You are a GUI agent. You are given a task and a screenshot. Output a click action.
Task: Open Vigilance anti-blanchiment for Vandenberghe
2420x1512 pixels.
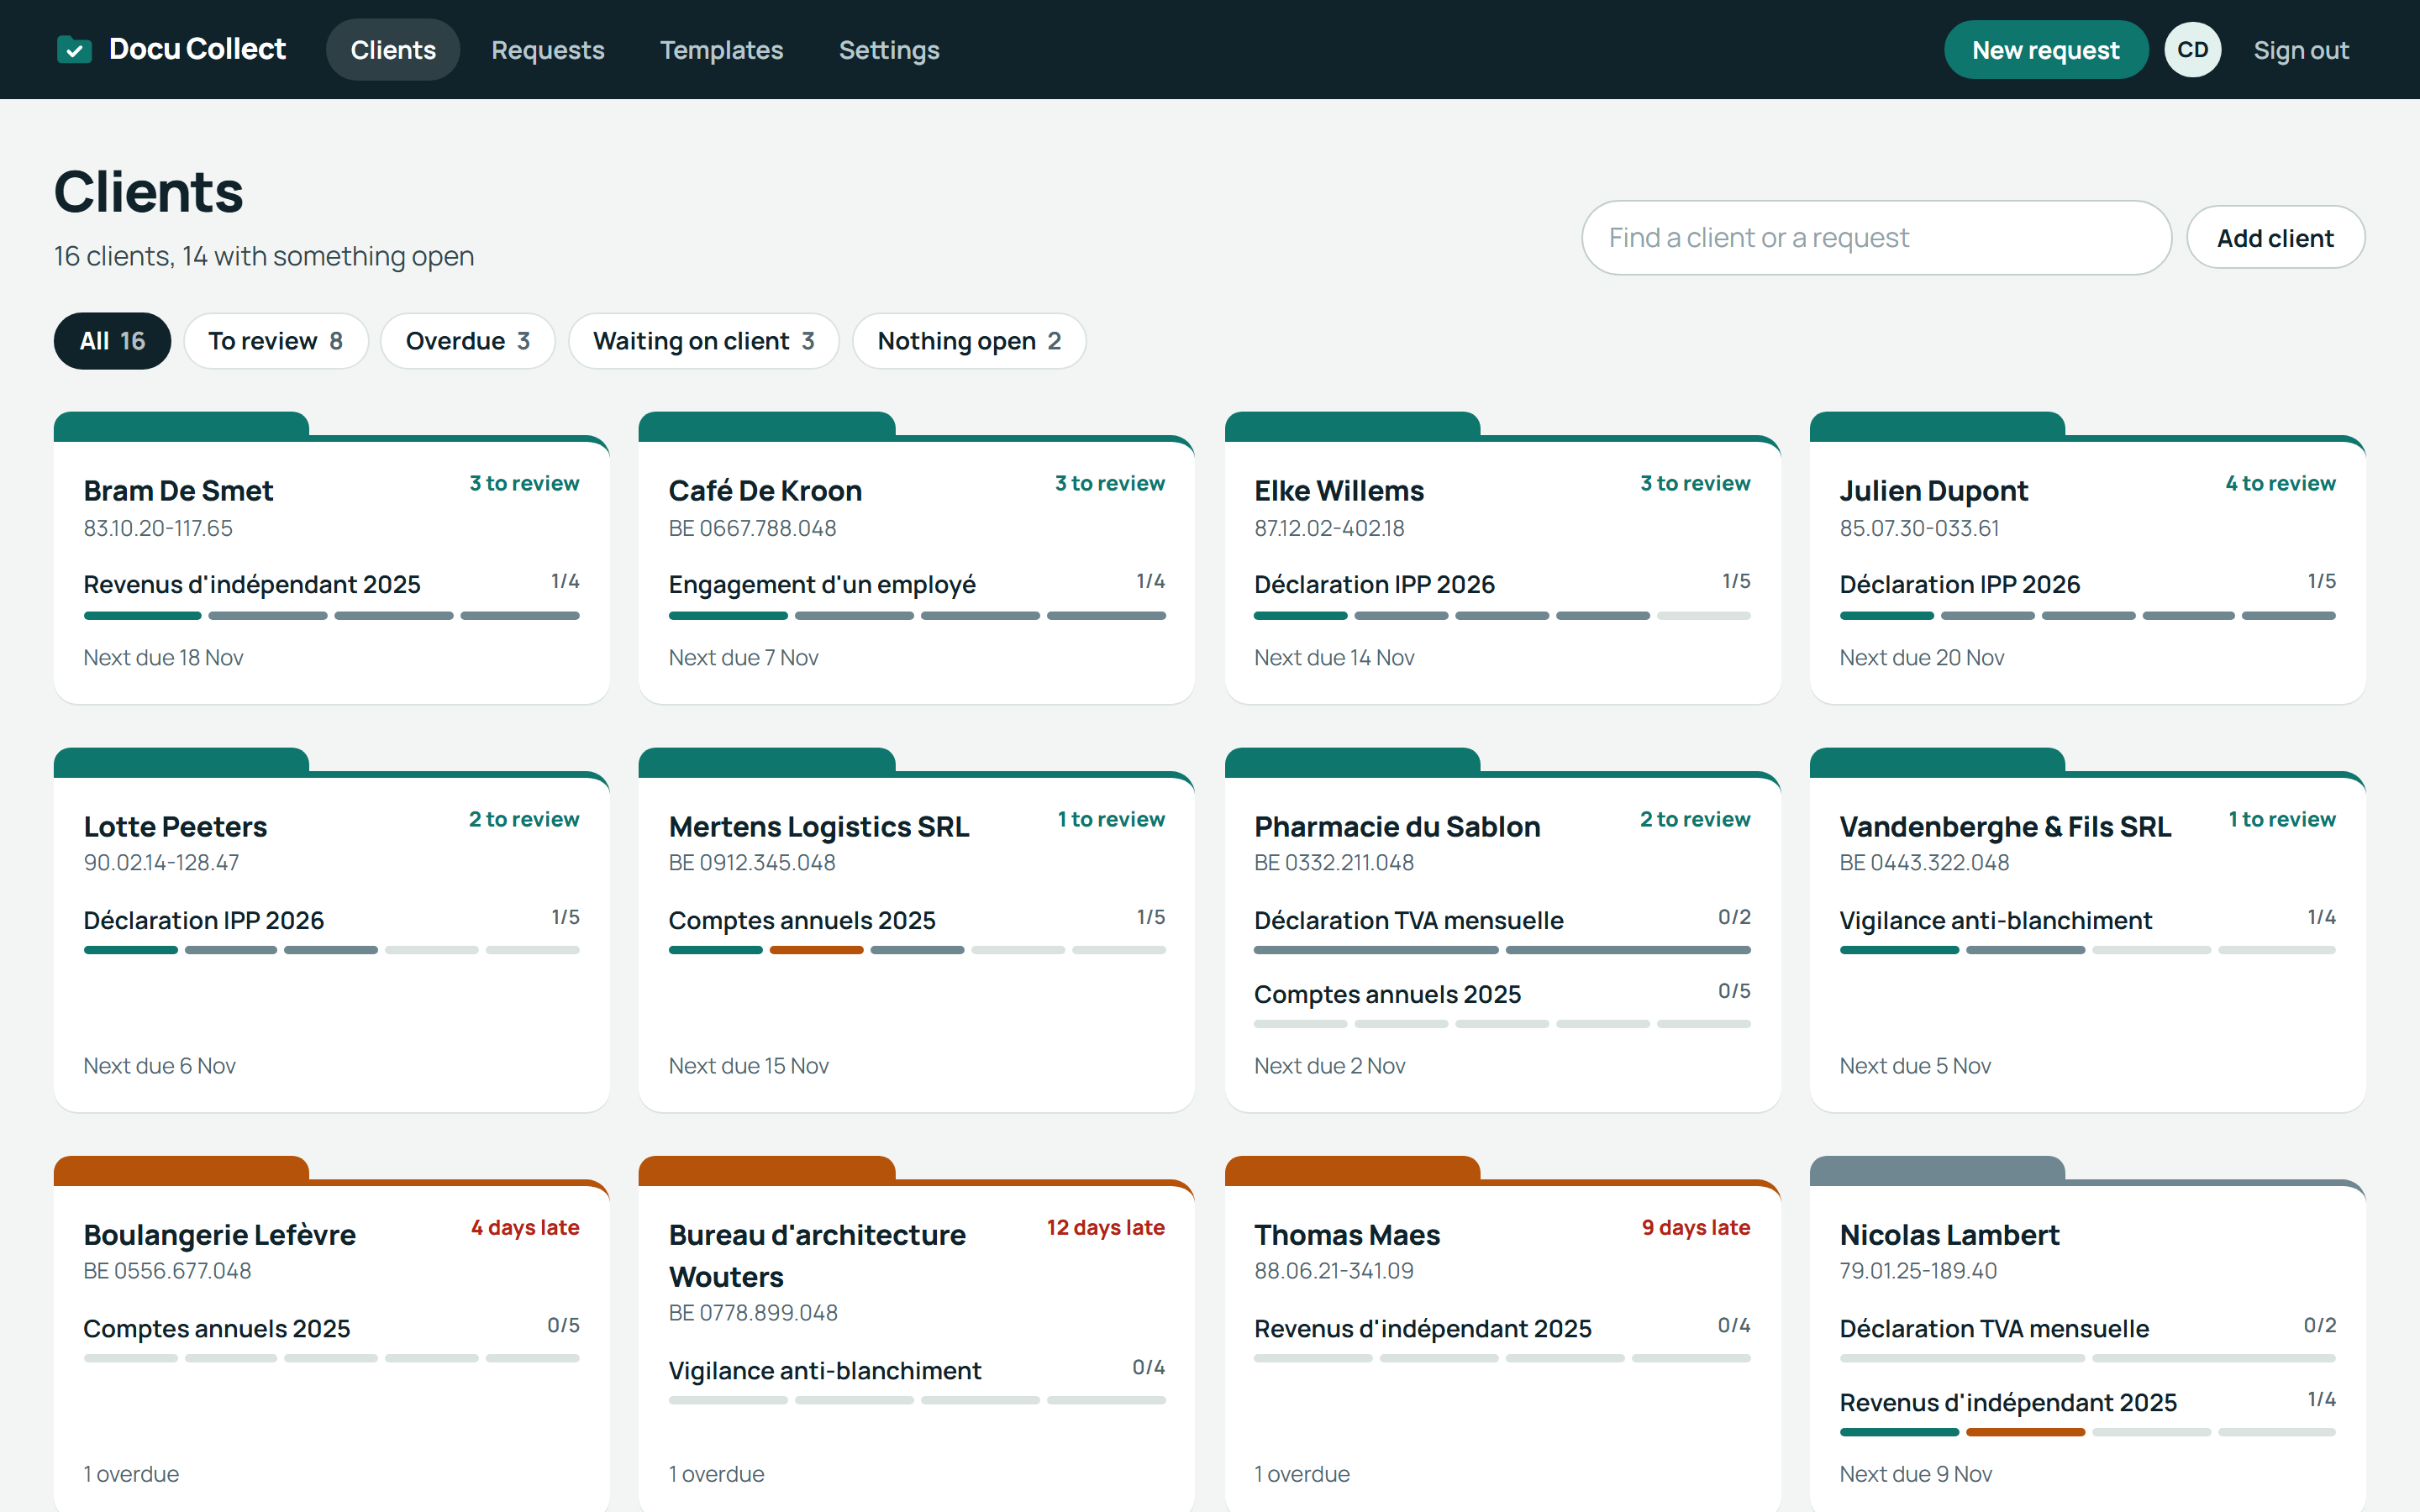click(x=1995, y=920)
